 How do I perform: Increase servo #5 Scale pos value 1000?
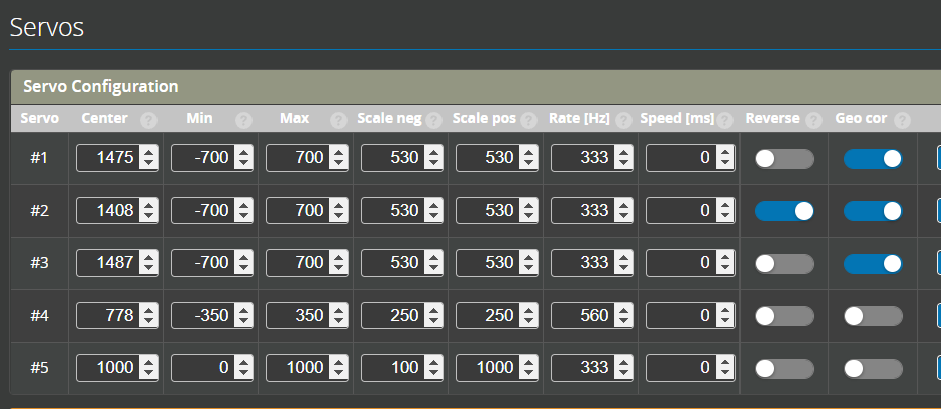click(528, 362)
